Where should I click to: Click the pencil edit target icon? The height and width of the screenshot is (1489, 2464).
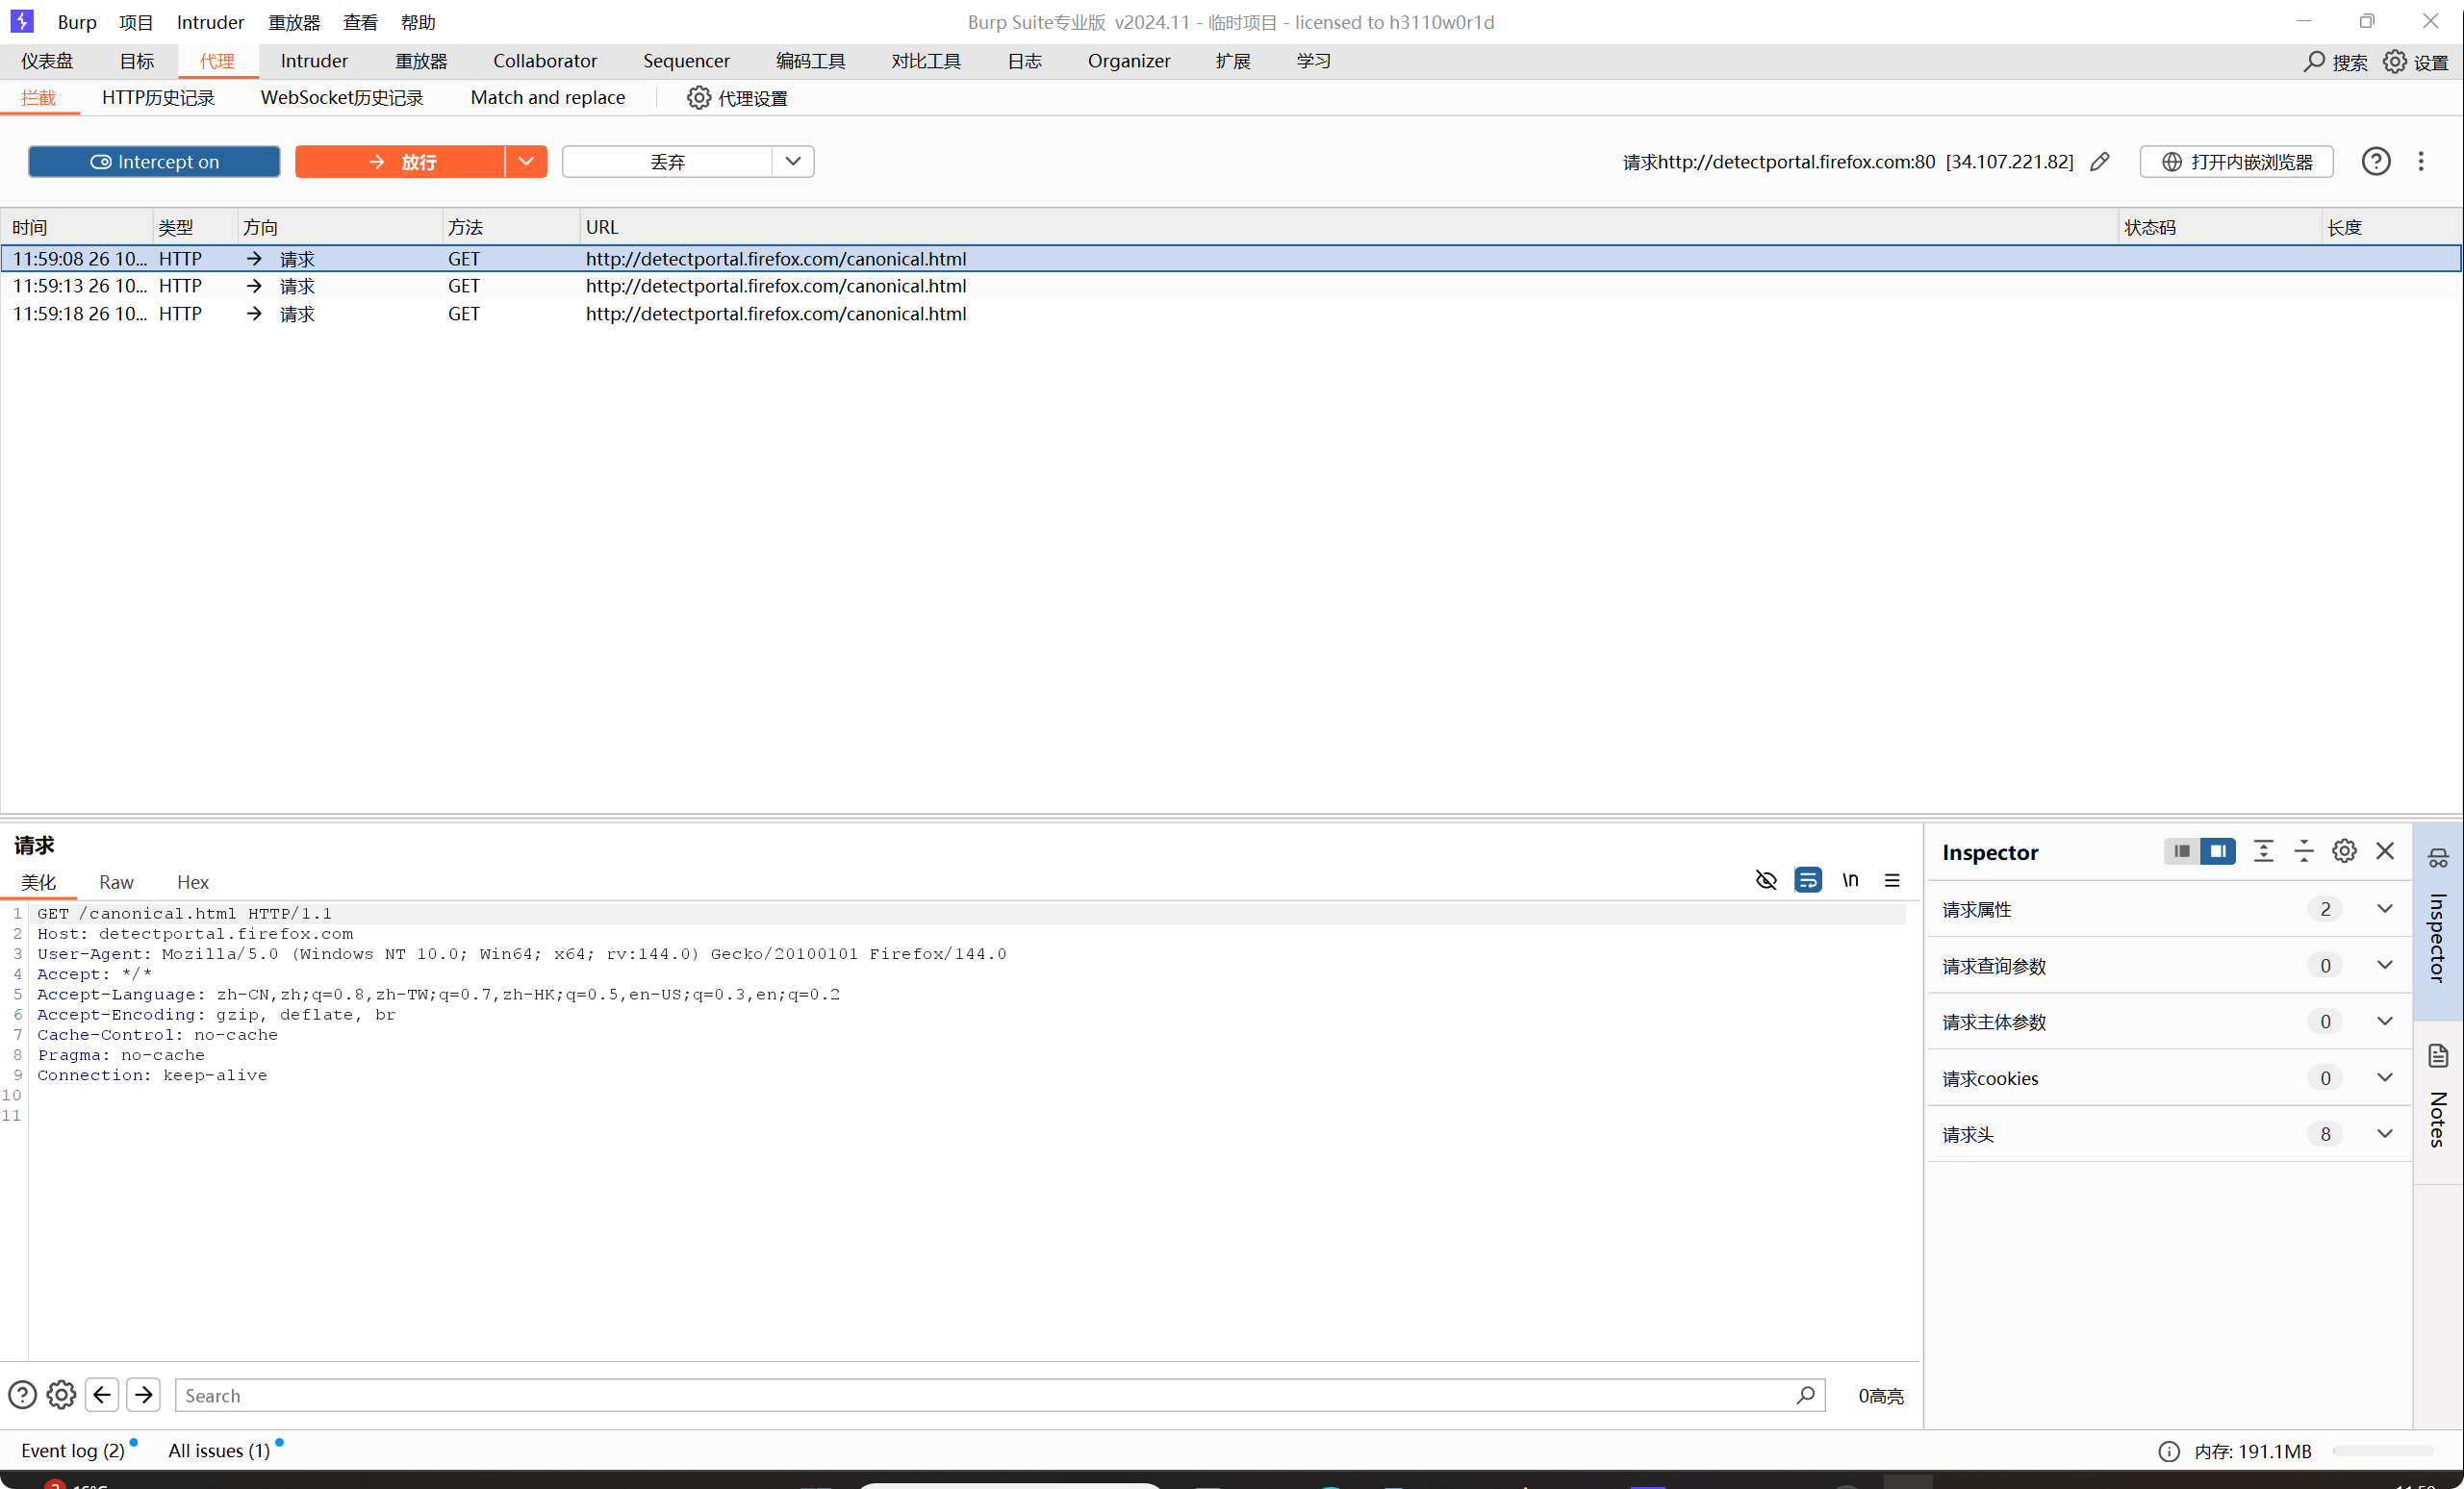coord(2099,161)
